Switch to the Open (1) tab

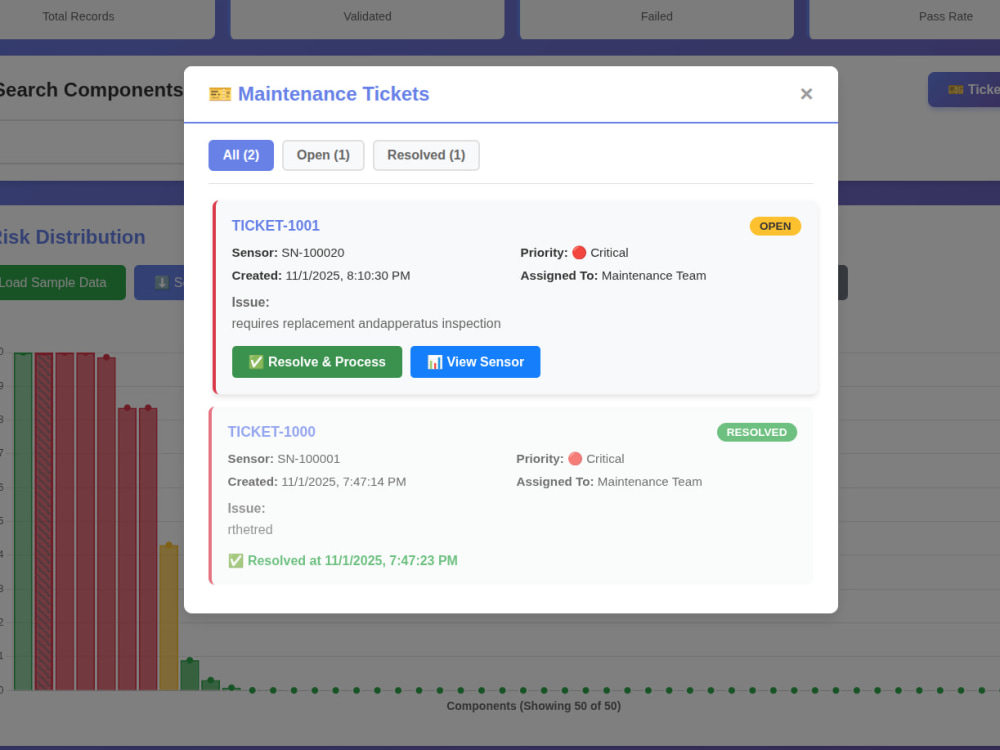pyautogui.click(x=323, y=155)
